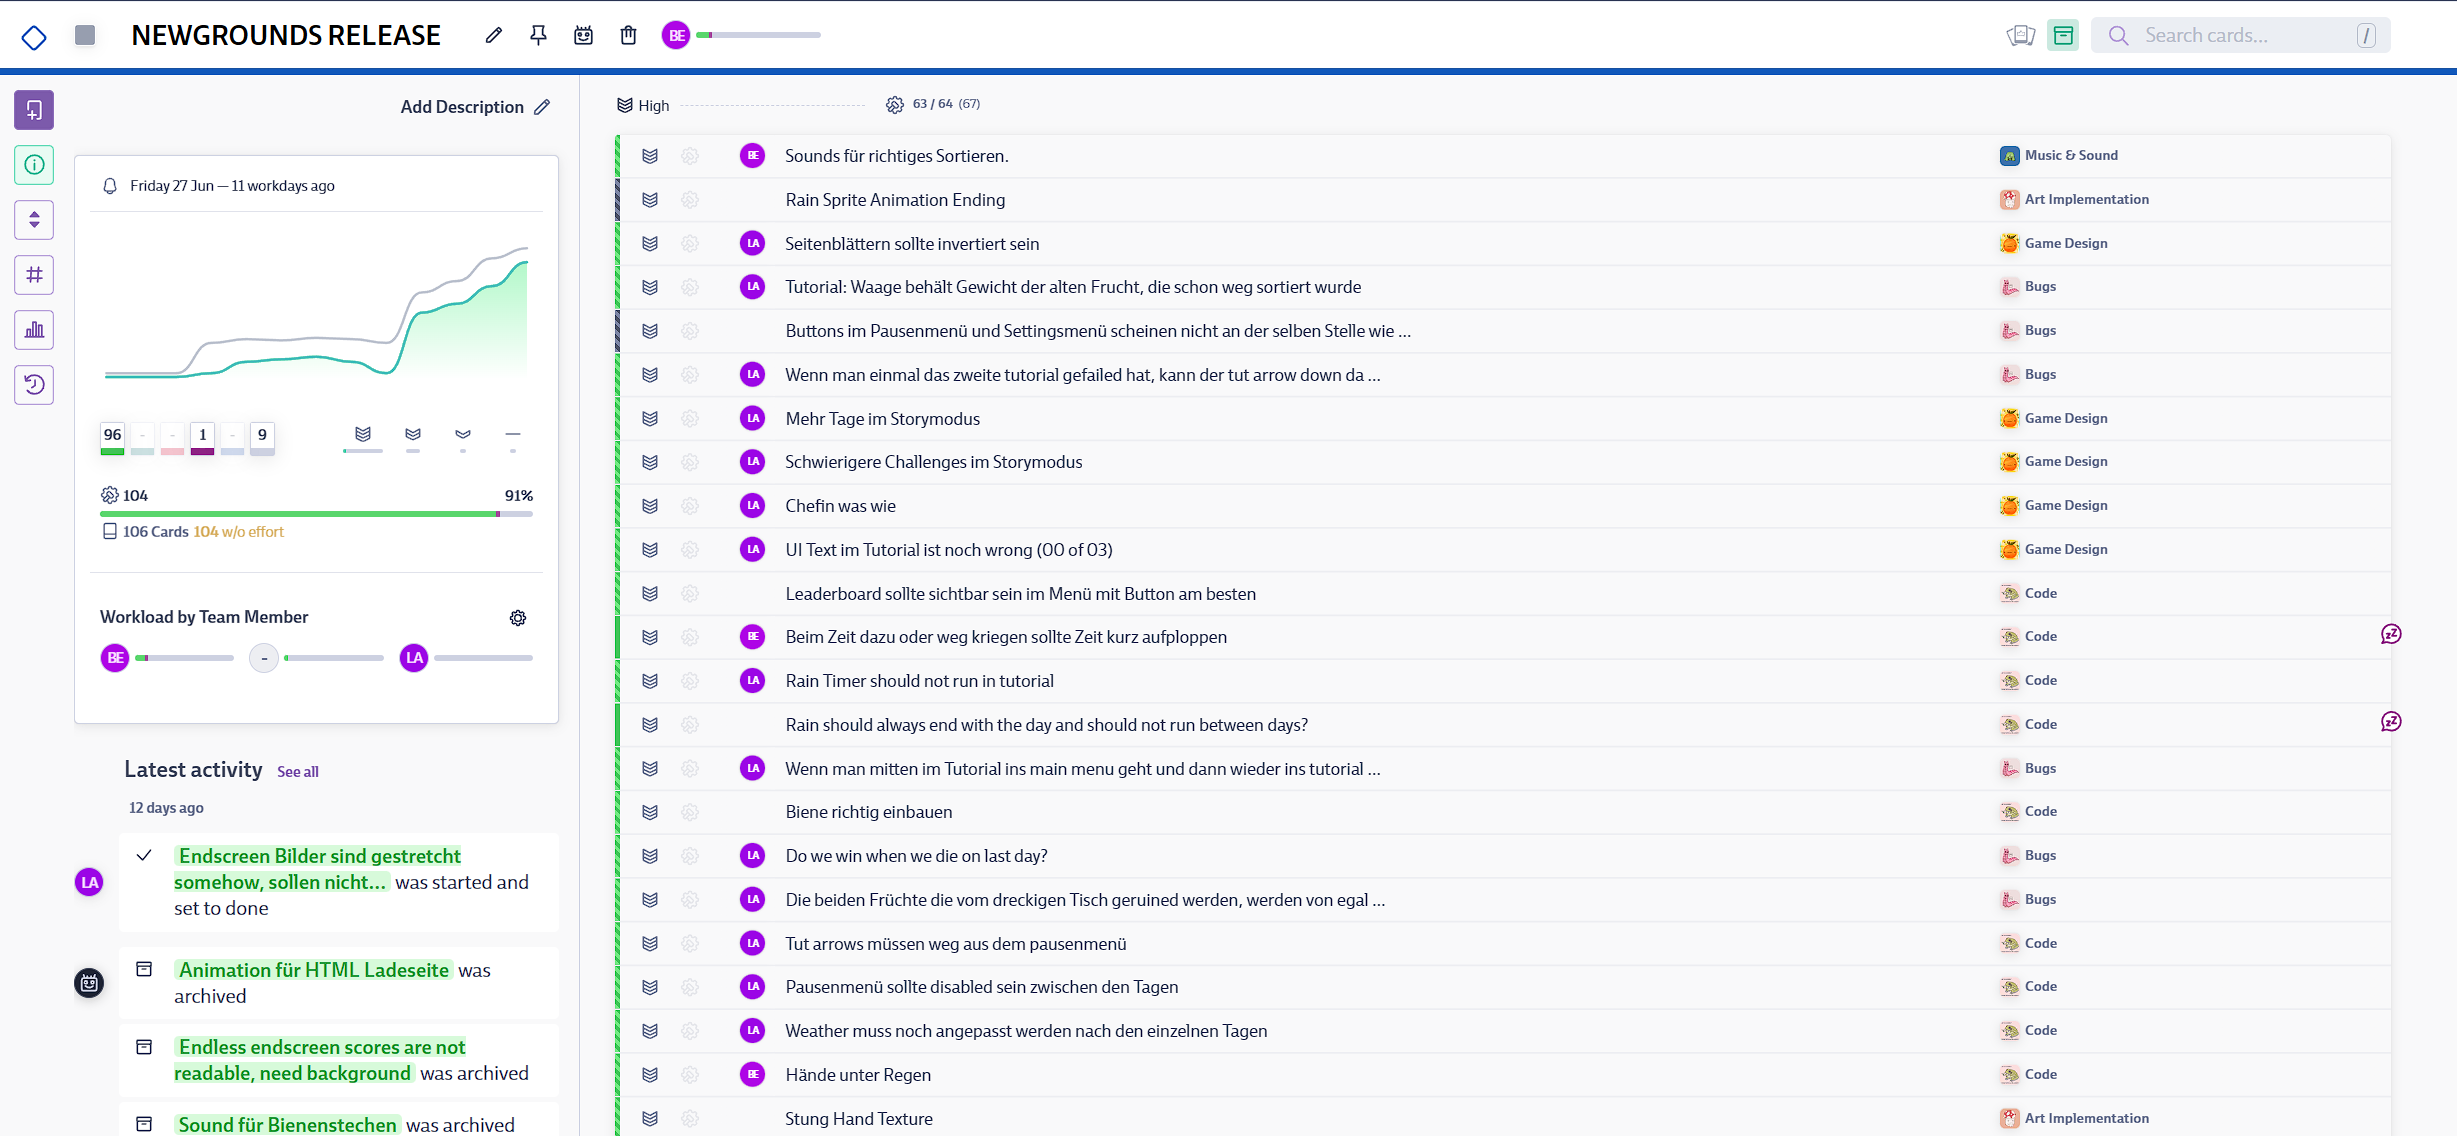Viewport: 2457px width, 1136px height.
Task: Click the 91% effort progress bar
Action: (316, 514)
